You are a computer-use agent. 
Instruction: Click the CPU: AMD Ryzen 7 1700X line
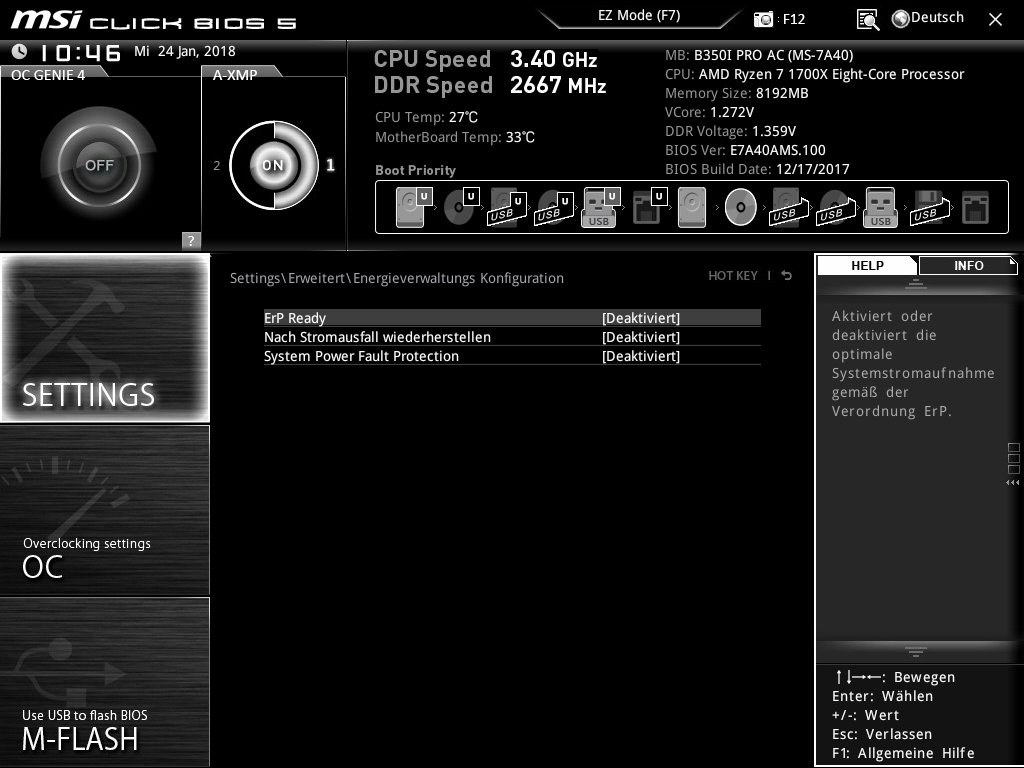(x=814, y=74)
